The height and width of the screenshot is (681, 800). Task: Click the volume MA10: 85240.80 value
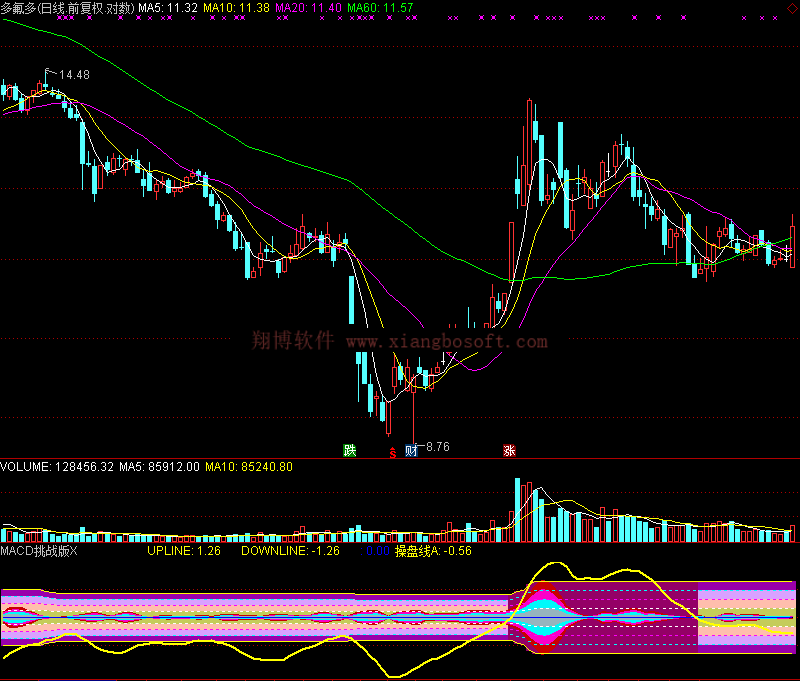pos(249,467)
